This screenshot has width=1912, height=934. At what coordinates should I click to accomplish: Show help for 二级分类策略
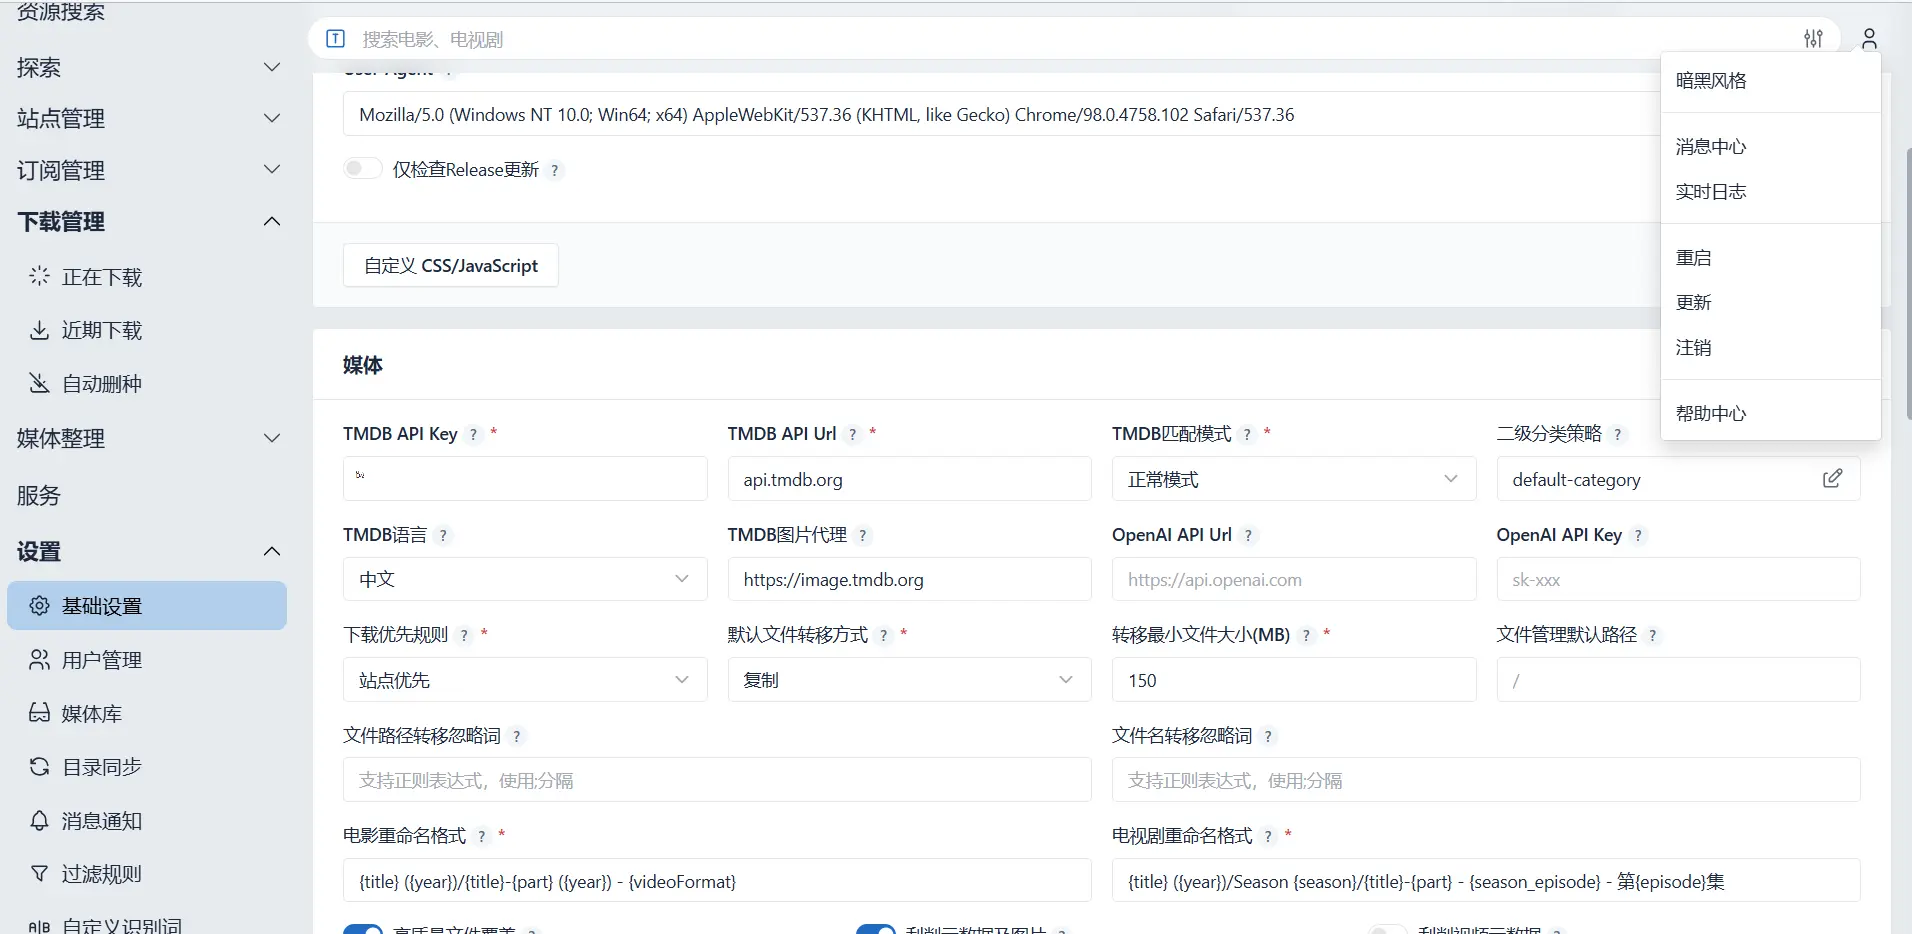(1617, 434)
